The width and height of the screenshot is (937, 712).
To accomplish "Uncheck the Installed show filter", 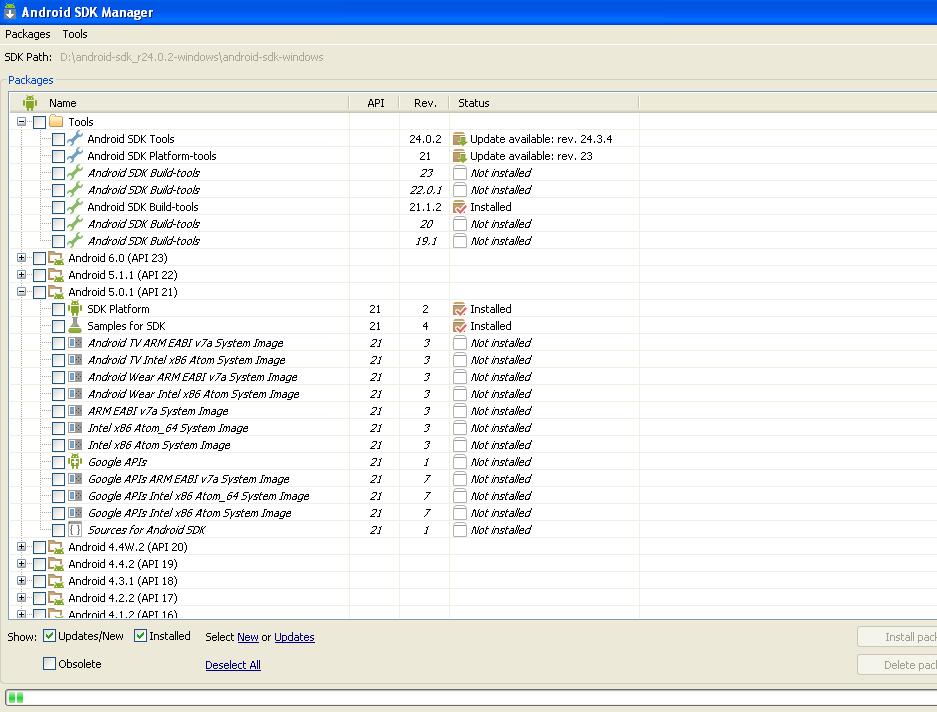I will [140, 635].
